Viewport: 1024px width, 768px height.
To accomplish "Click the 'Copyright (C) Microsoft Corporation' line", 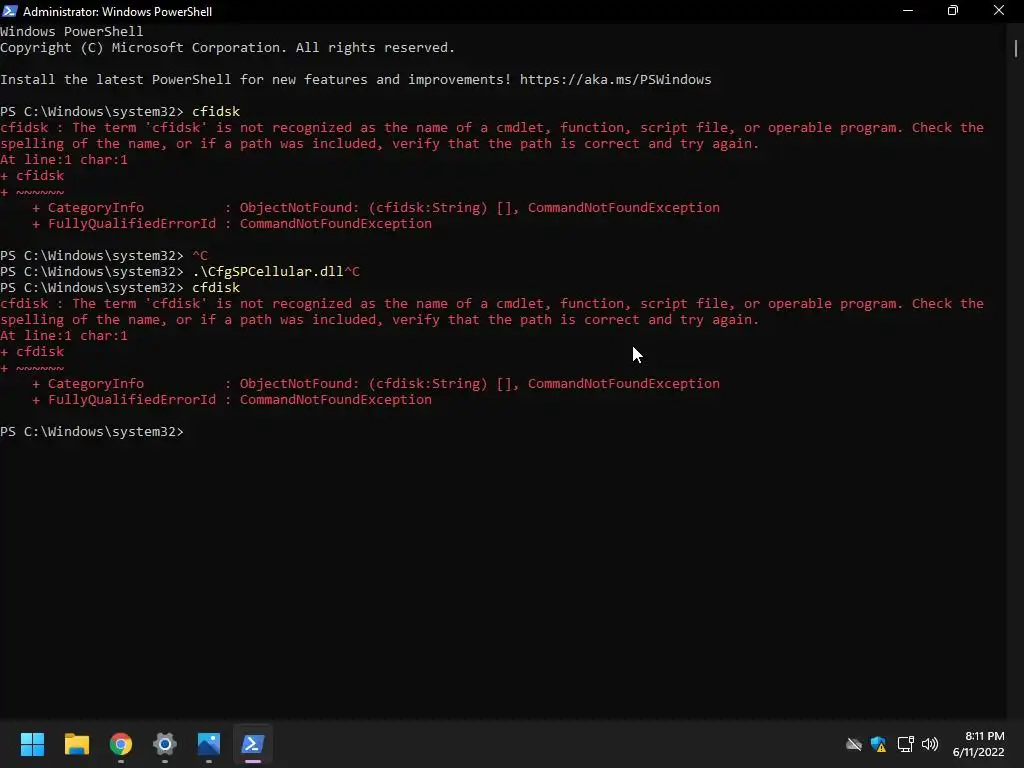I will coord(227,48).
